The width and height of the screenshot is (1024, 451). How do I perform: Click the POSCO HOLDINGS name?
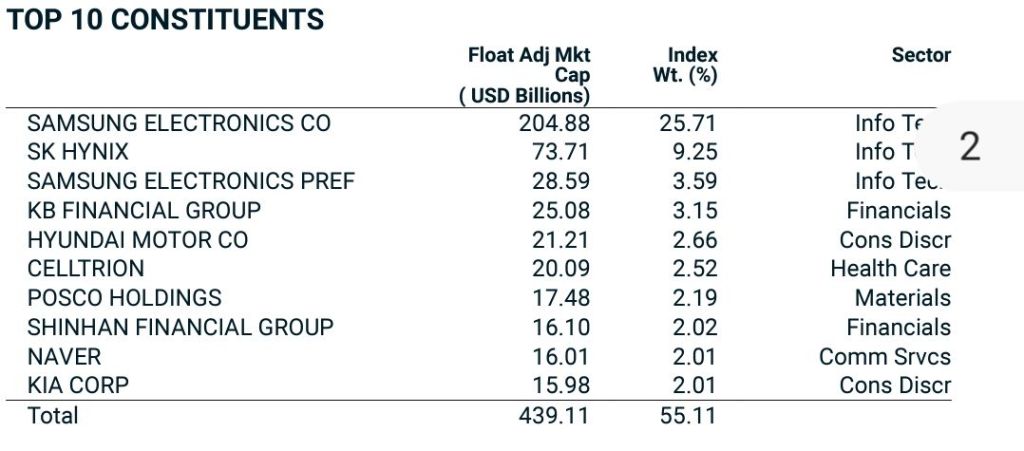coord(124,298)
